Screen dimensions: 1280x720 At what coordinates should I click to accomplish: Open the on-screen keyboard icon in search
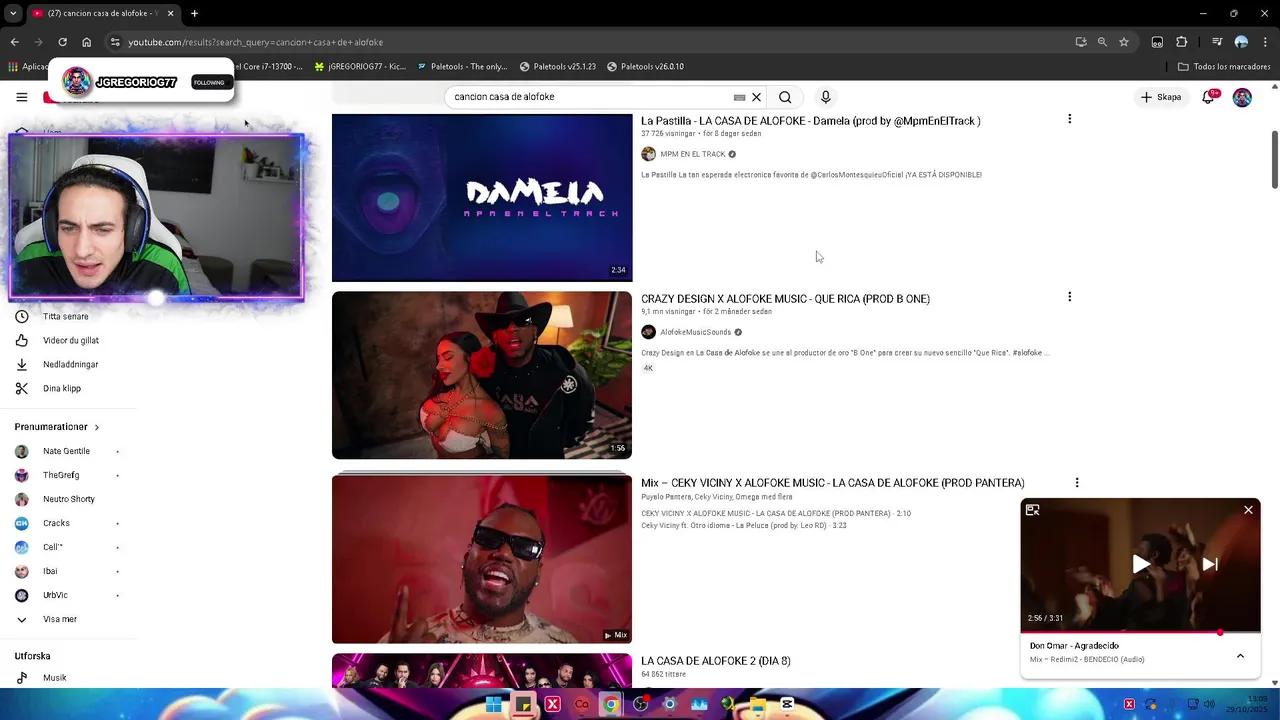[x=740, y=97]
